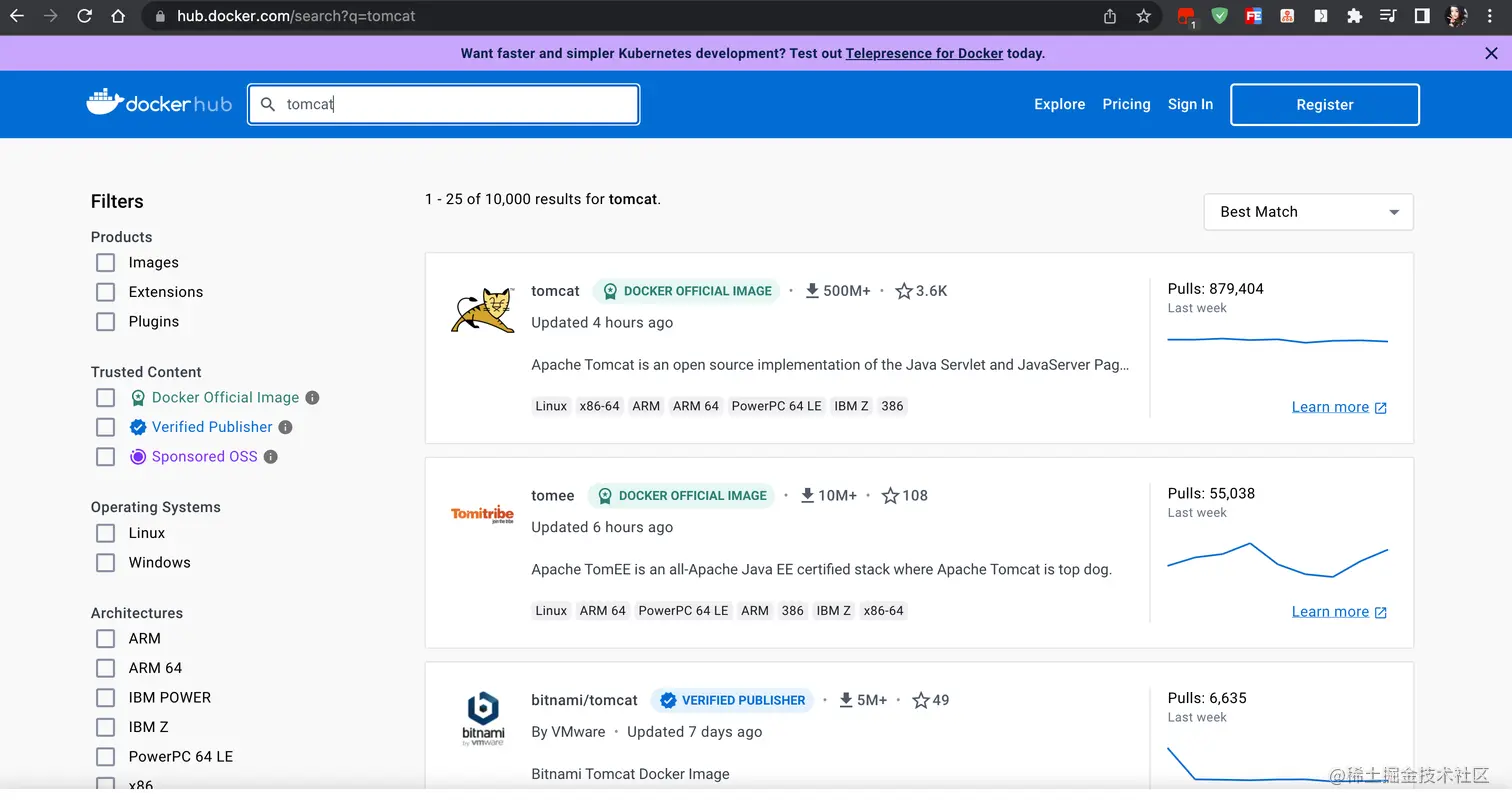The width and height of the screenshot is (1512, 808).
Task: Open the browser side panel icon
Action: (x=1422, y=16)
